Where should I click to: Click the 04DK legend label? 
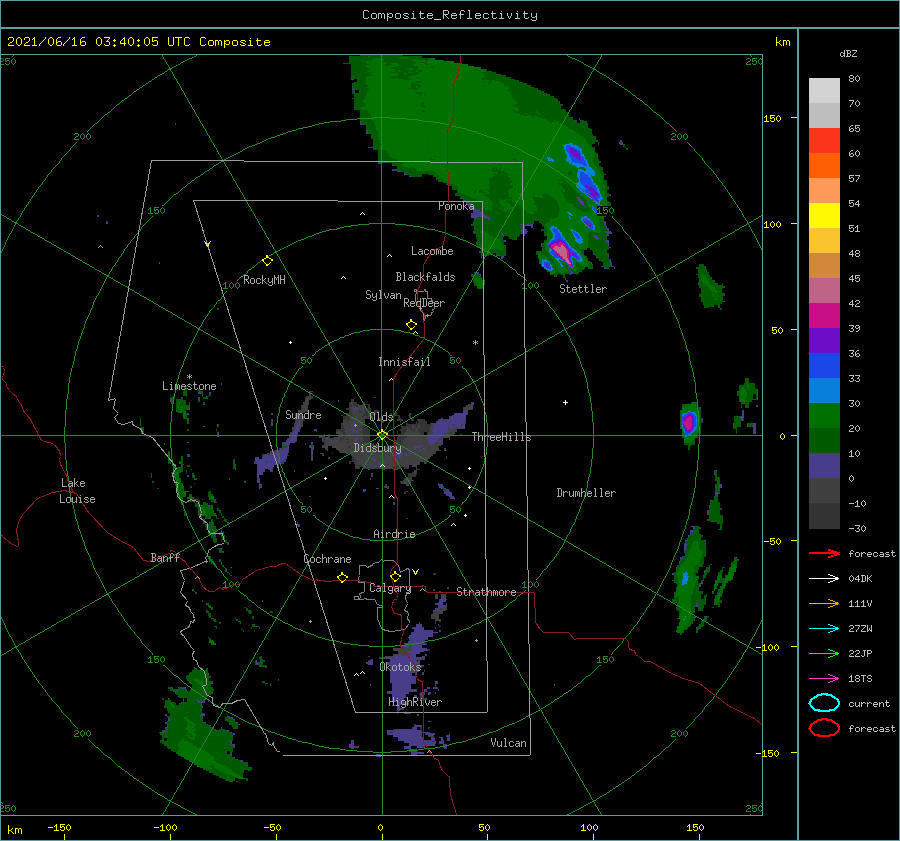[x=860, y=579]
